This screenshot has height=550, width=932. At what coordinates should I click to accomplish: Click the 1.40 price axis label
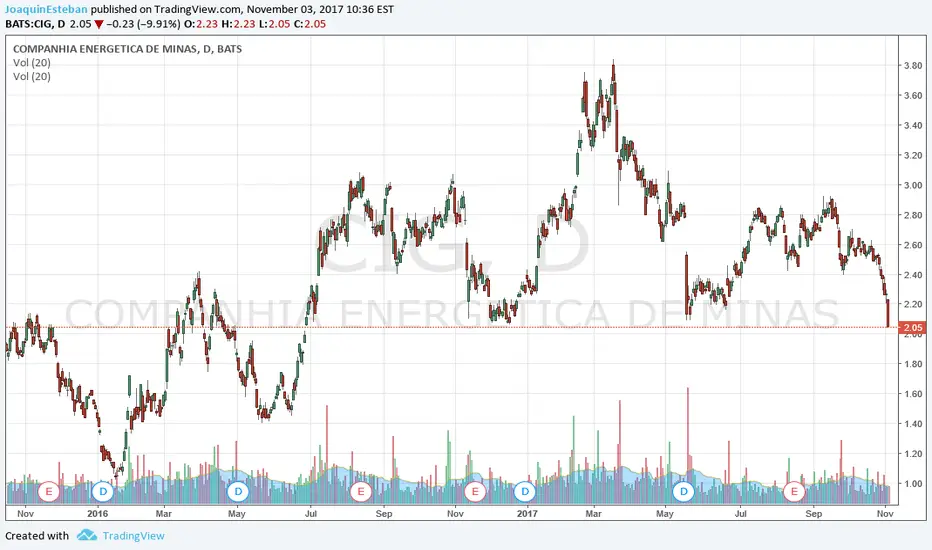click(x=913, y=423)
